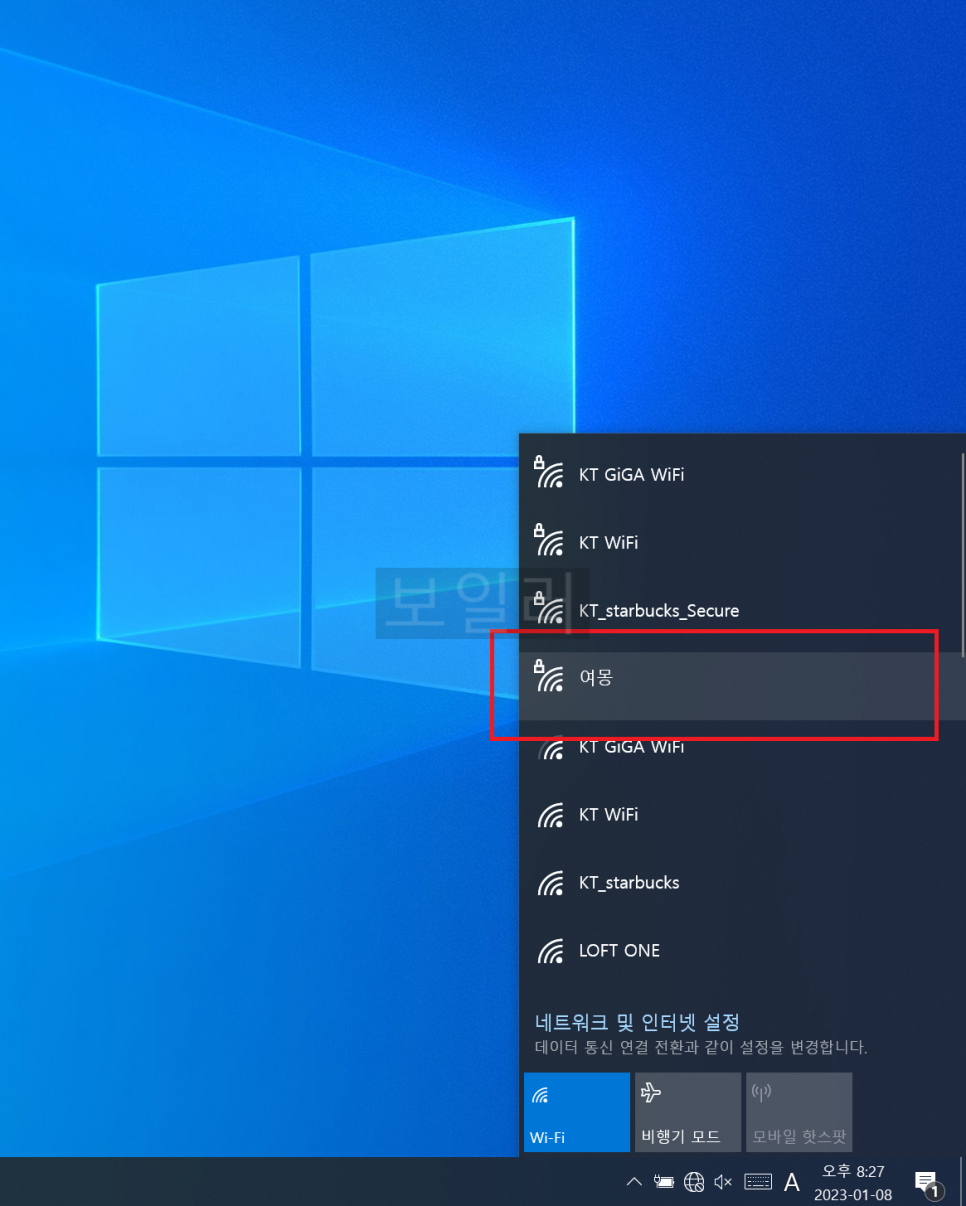The height and width of the screenshot is (1206, 966).
Task: Click the globe network icon in taskbar
Action: pyautogui.click(x=694, y=1183)
